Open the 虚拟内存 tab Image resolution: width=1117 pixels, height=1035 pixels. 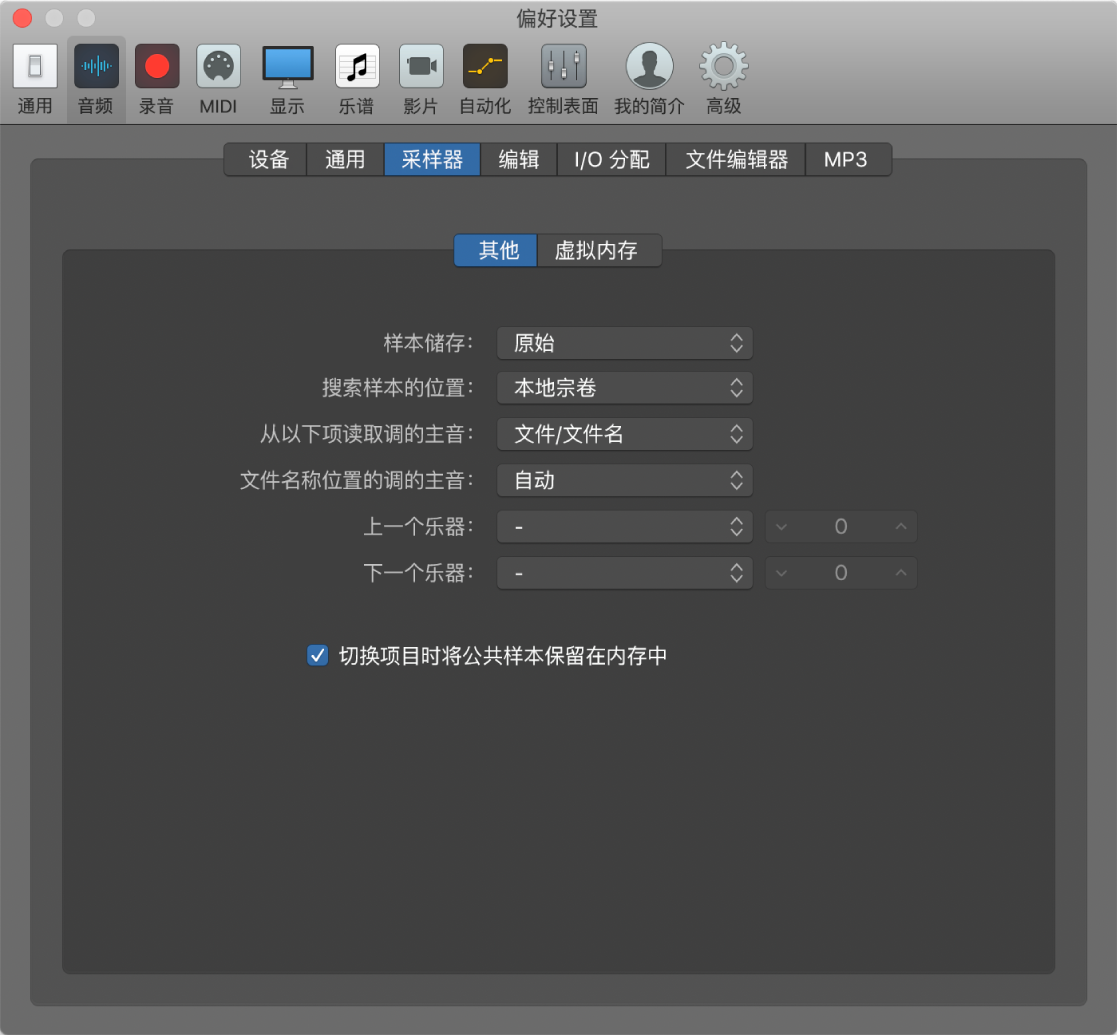click(599, 251)
